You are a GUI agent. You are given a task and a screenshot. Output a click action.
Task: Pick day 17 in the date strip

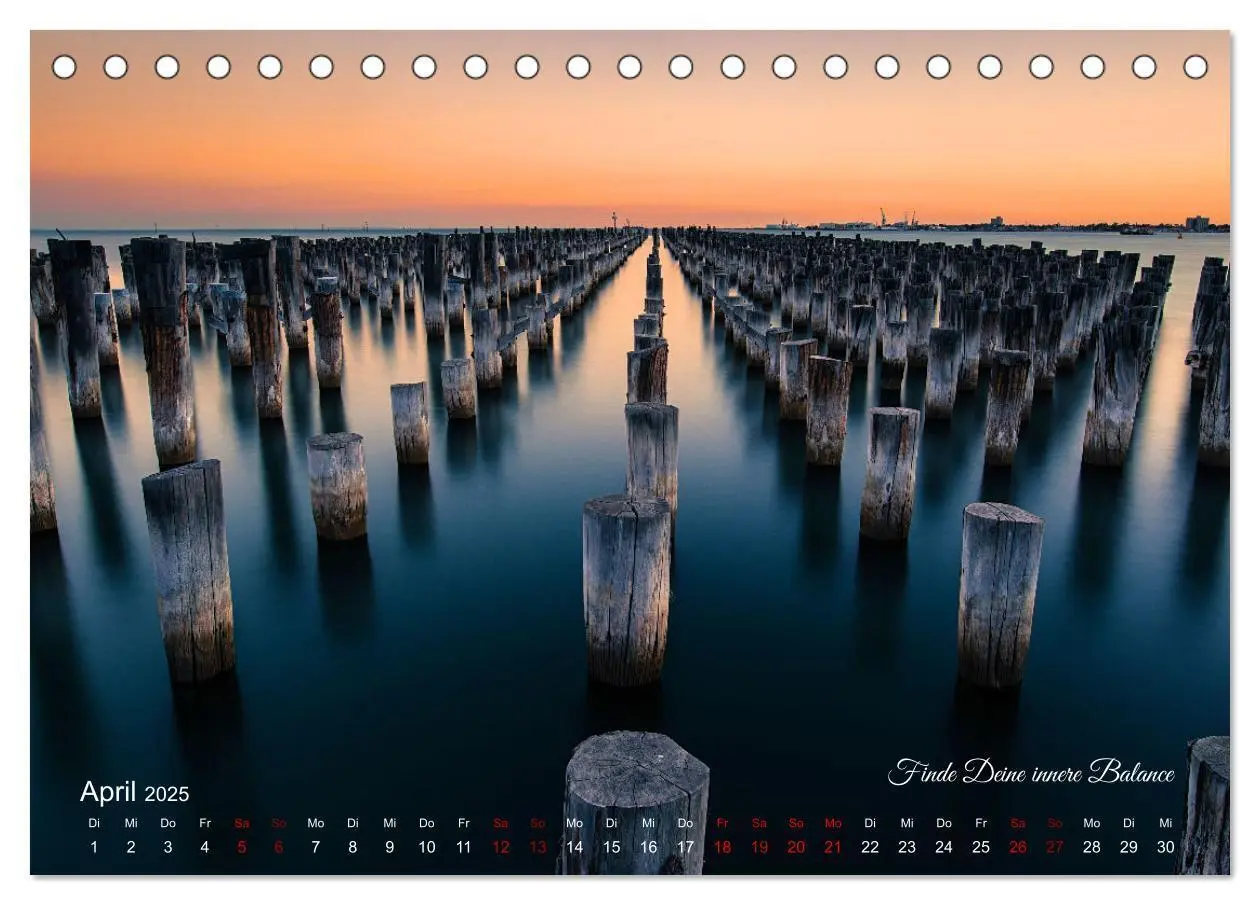(x=686, y=847)
